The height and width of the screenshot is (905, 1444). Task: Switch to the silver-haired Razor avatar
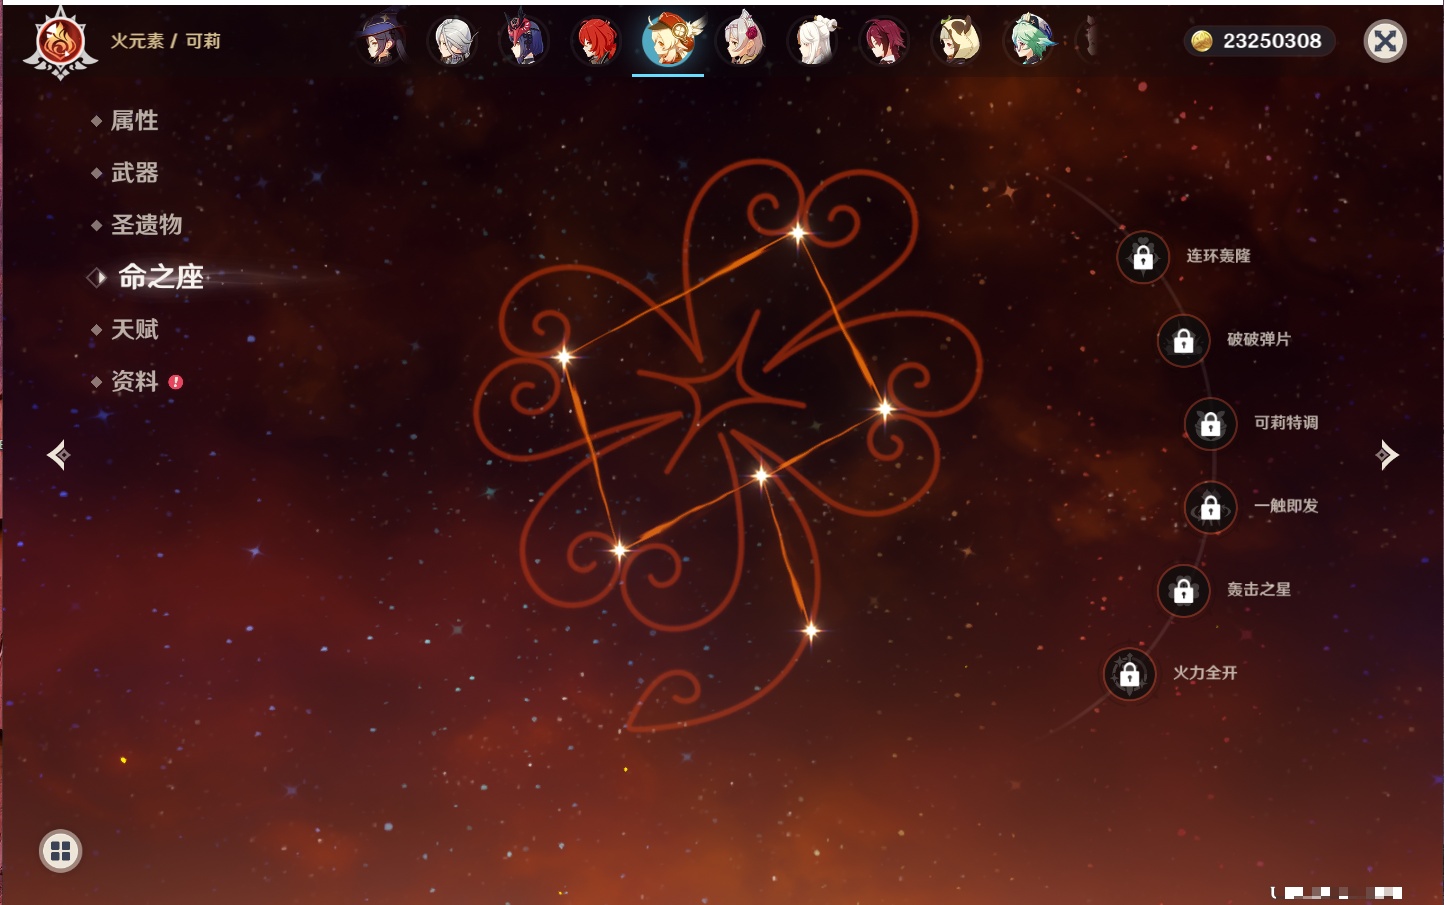point(453,41)
